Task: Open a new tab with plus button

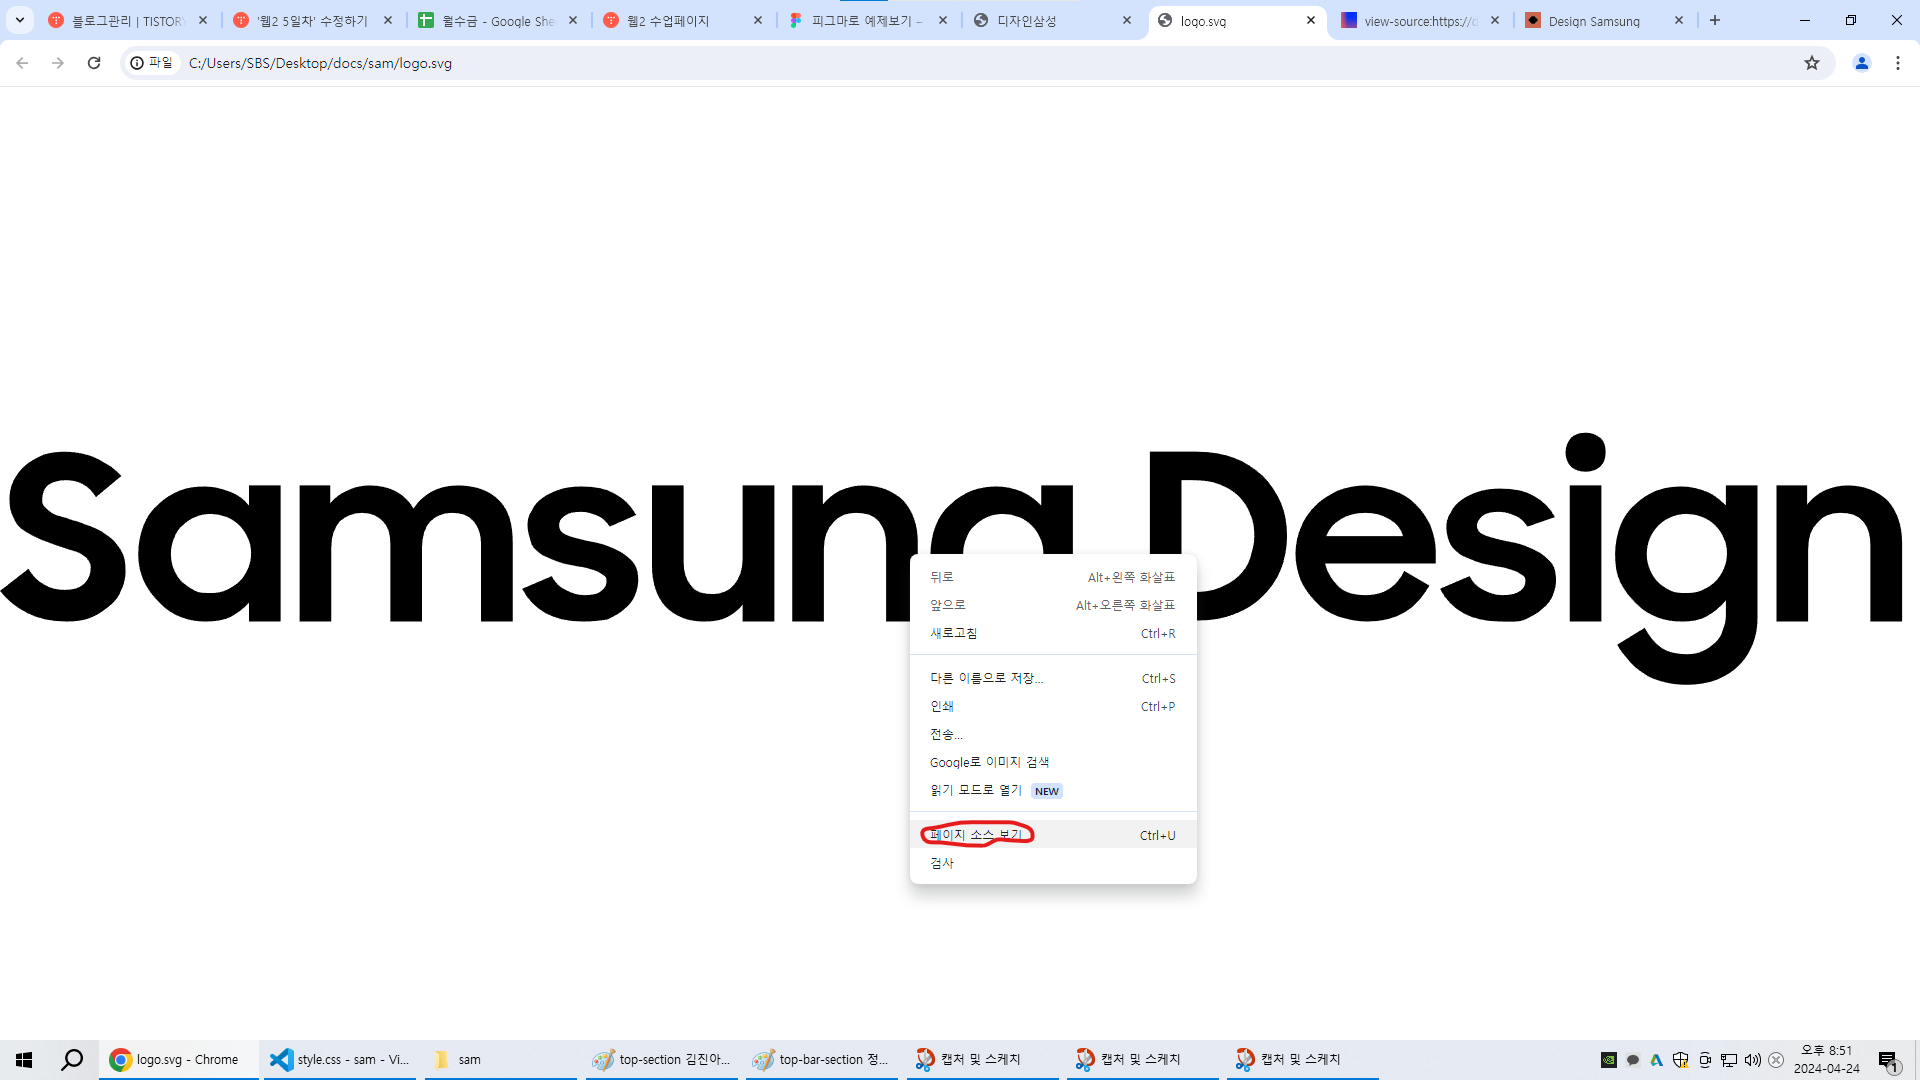Action: tap(1715, 20)
